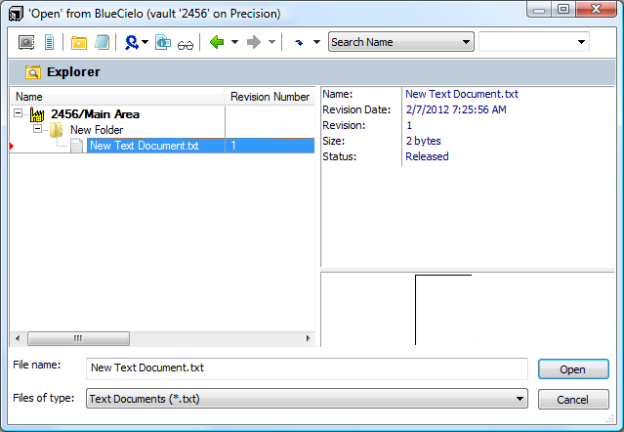Click the horizontal scrollbar thumb
Image resolution: width=624 pixels, height=432 pixels.
pyautogui.click(x=78, y=339)
